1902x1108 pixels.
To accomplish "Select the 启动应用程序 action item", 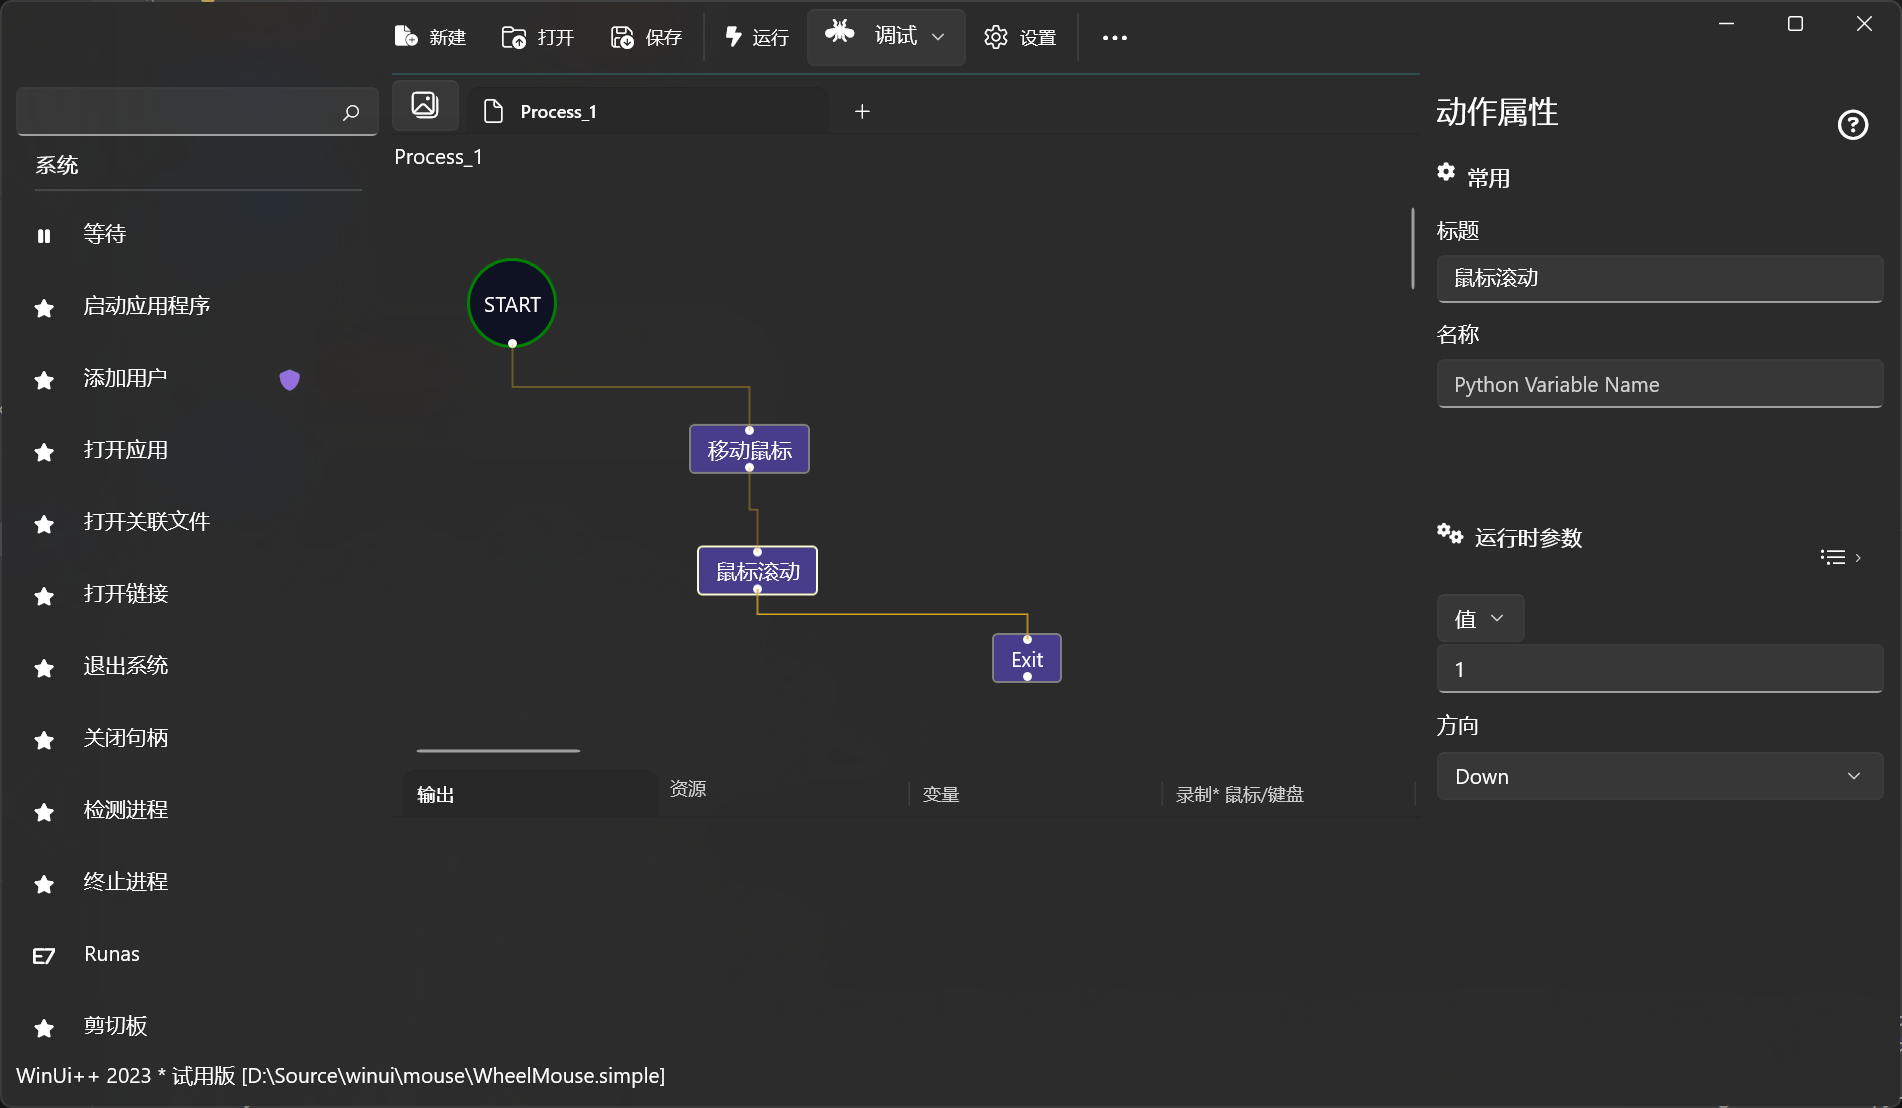I will click(x=147, y=306).
